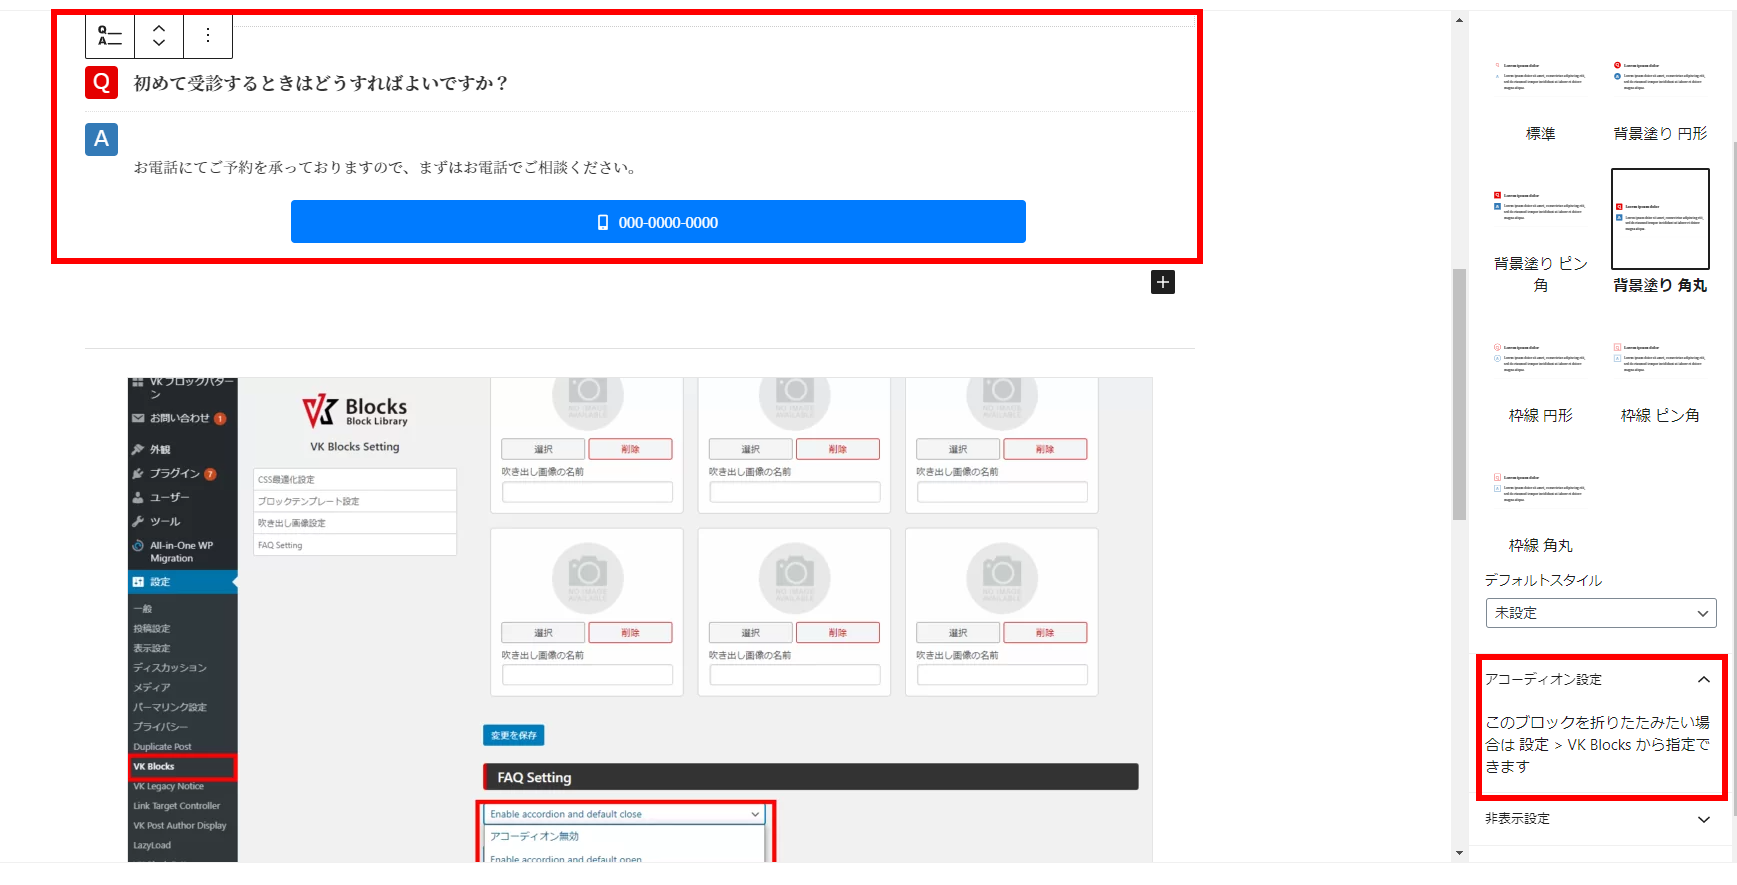The width and height of the screenshot is (1737, 885).
Task: Click the blue 変更を保存 button
Action: click(514, 735)
